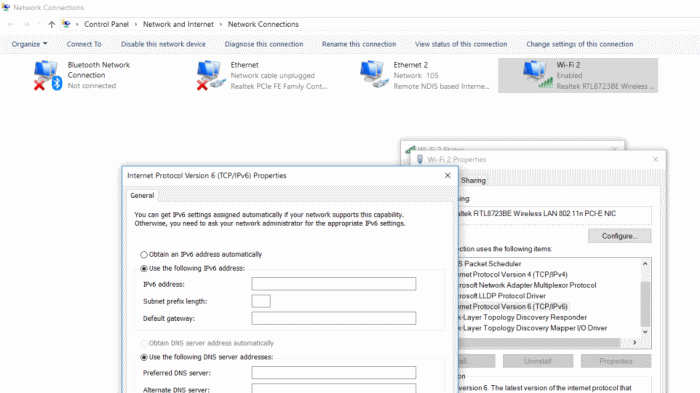Select Internet Protocol Version 6 (TCP/IPv6) item
Screen dimensions: 700x393
coord(513,307)
